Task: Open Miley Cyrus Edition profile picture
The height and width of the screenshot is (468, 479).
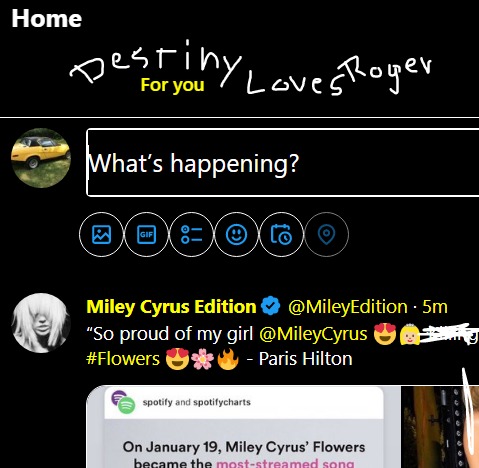Action: pyautogui.click(x=41, y=323)
